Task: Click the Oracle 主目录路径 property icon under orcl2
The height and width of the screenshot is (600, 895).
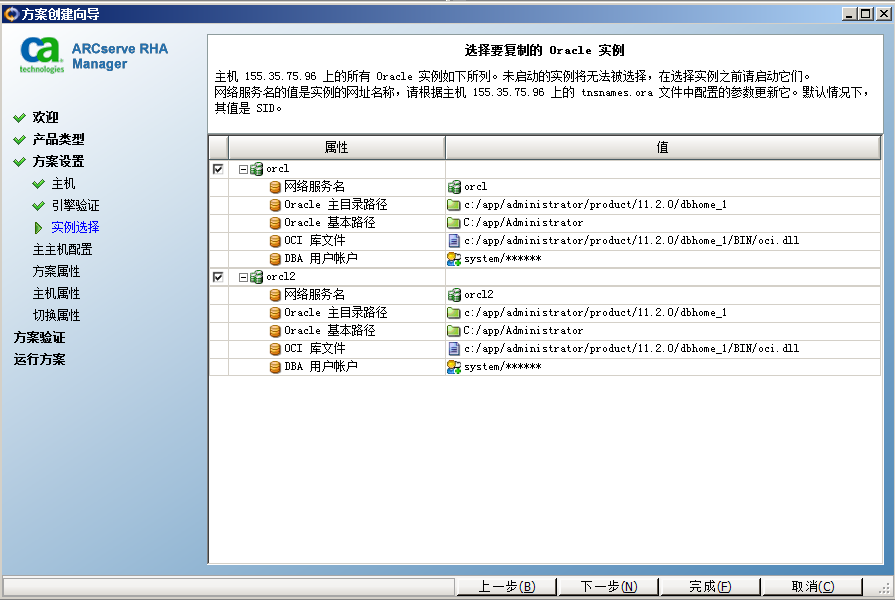Action: pos(275,313)
